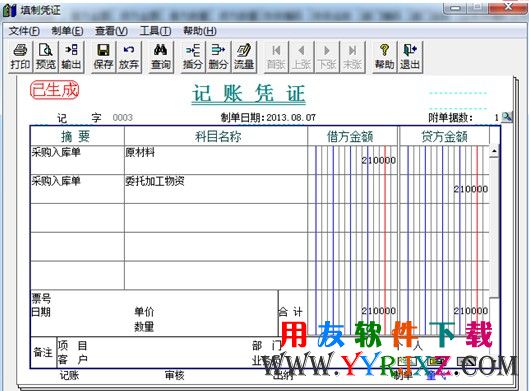The height and width of the screenshot is (391, 529).
Task: Click the 放弃 discard icon
Action: (129, 57)
